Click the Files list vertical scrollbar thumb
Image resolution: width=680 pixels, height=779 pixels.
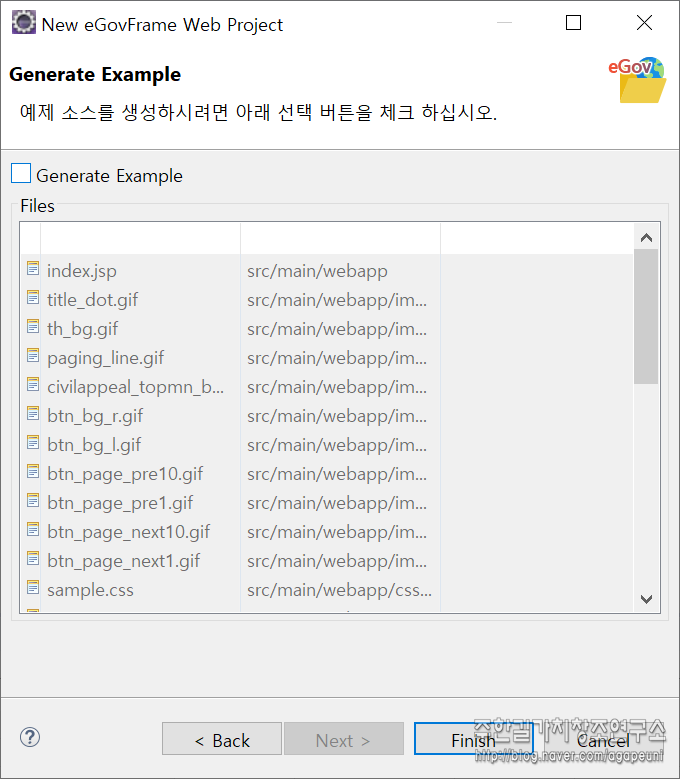(x=646, y=316)
